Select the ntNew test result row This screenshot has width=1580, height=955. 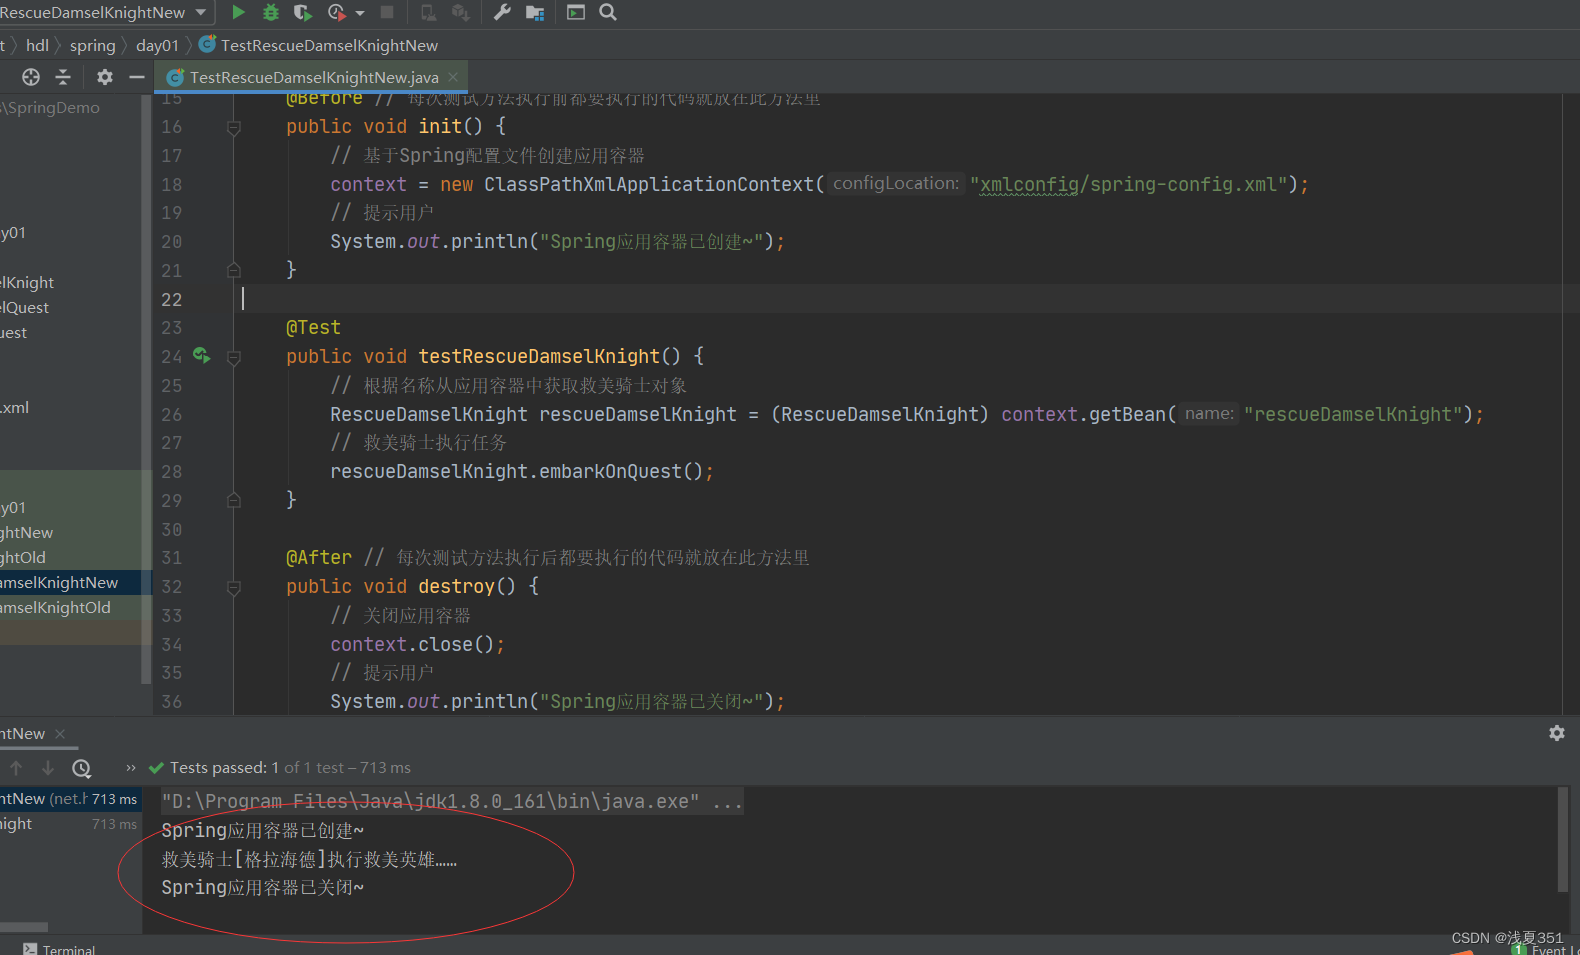point(70,799)
